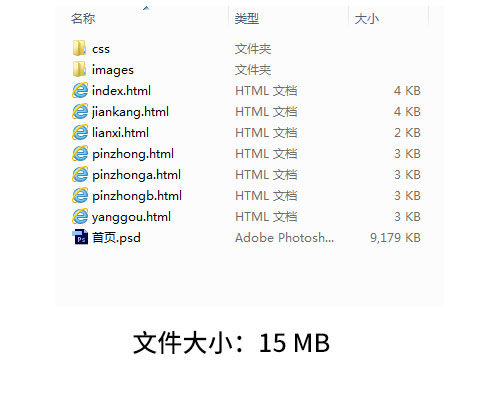
Task: Click the 9,179 KB size entry
Action: point(395,238)
